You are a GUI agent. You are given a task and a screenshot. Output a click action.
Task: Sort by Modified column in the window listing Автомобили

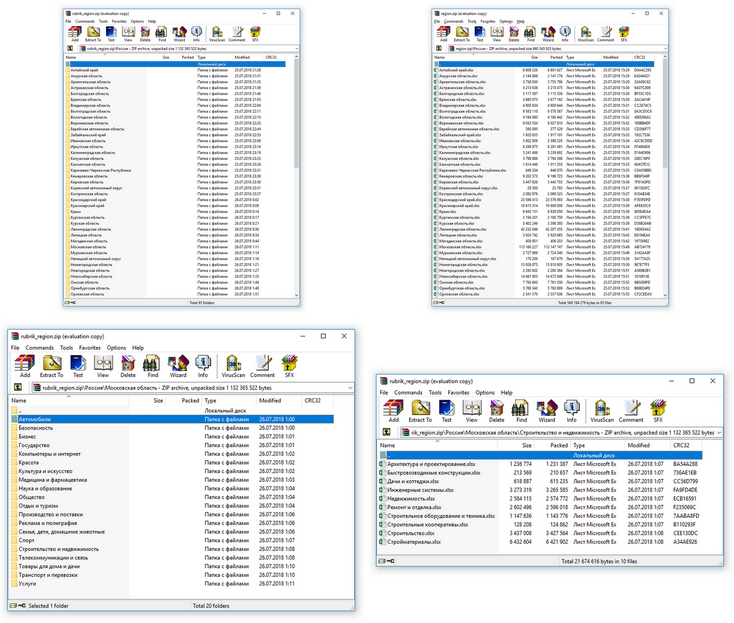pos(274,400)
